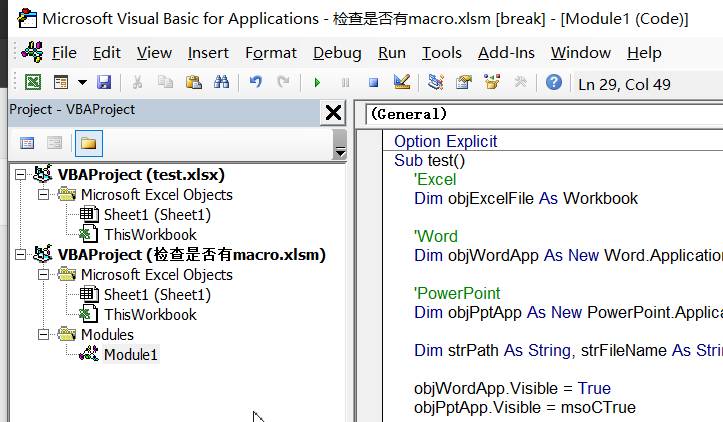Open the Window menu
Viewport: 723px width, 422px height.
pyautogui.click(x=581, y=53)
